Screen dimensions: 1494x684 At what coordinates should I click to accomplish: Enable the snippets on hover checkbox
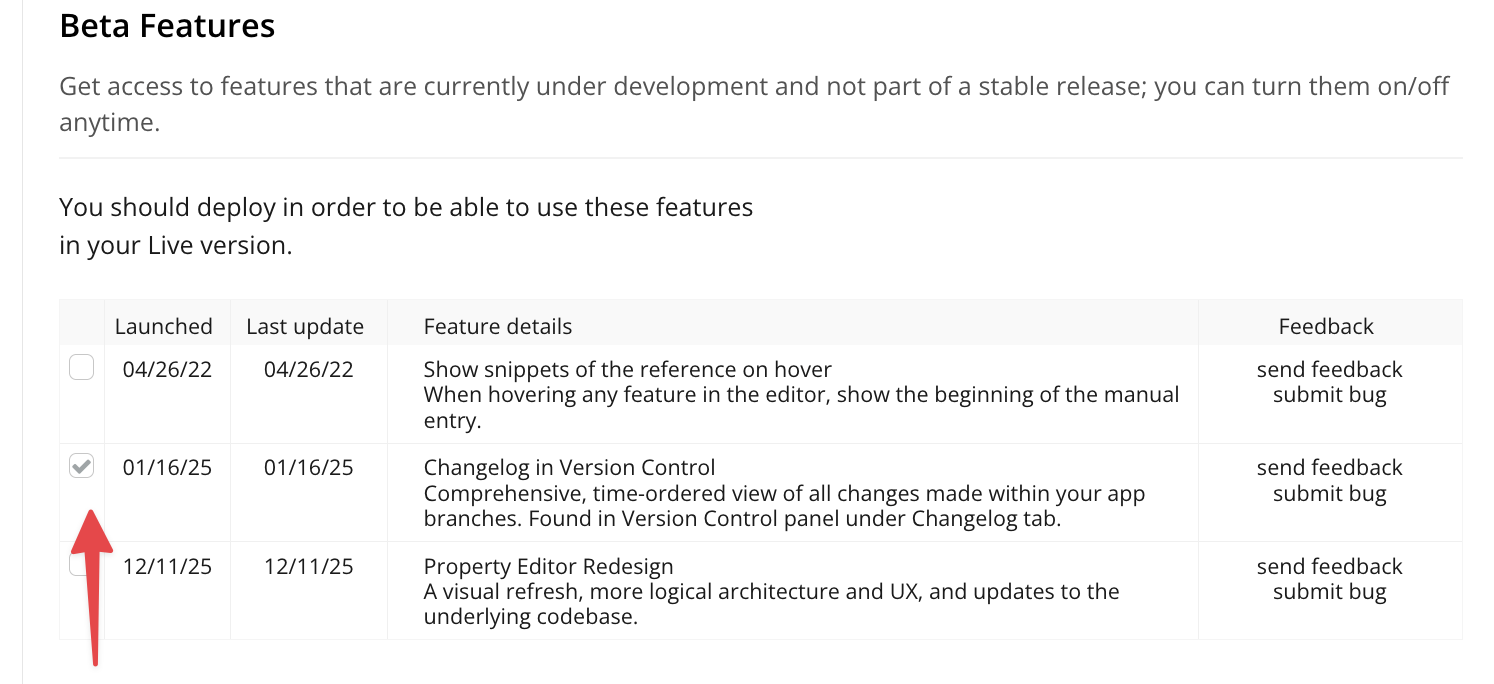coord(81,369)
